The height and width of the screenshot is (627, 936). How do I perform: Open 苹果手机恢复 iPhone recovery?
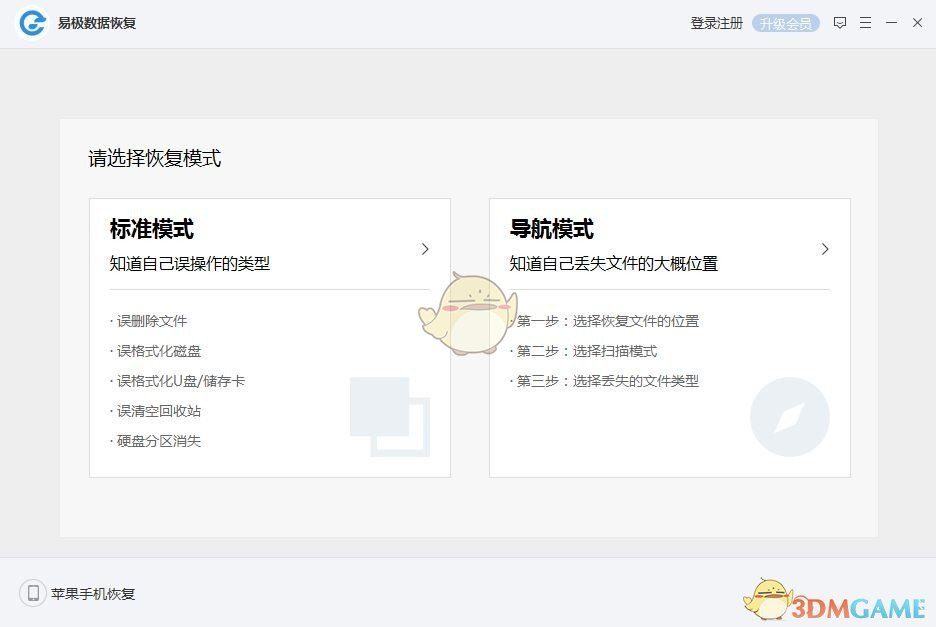tap(93, 594)
